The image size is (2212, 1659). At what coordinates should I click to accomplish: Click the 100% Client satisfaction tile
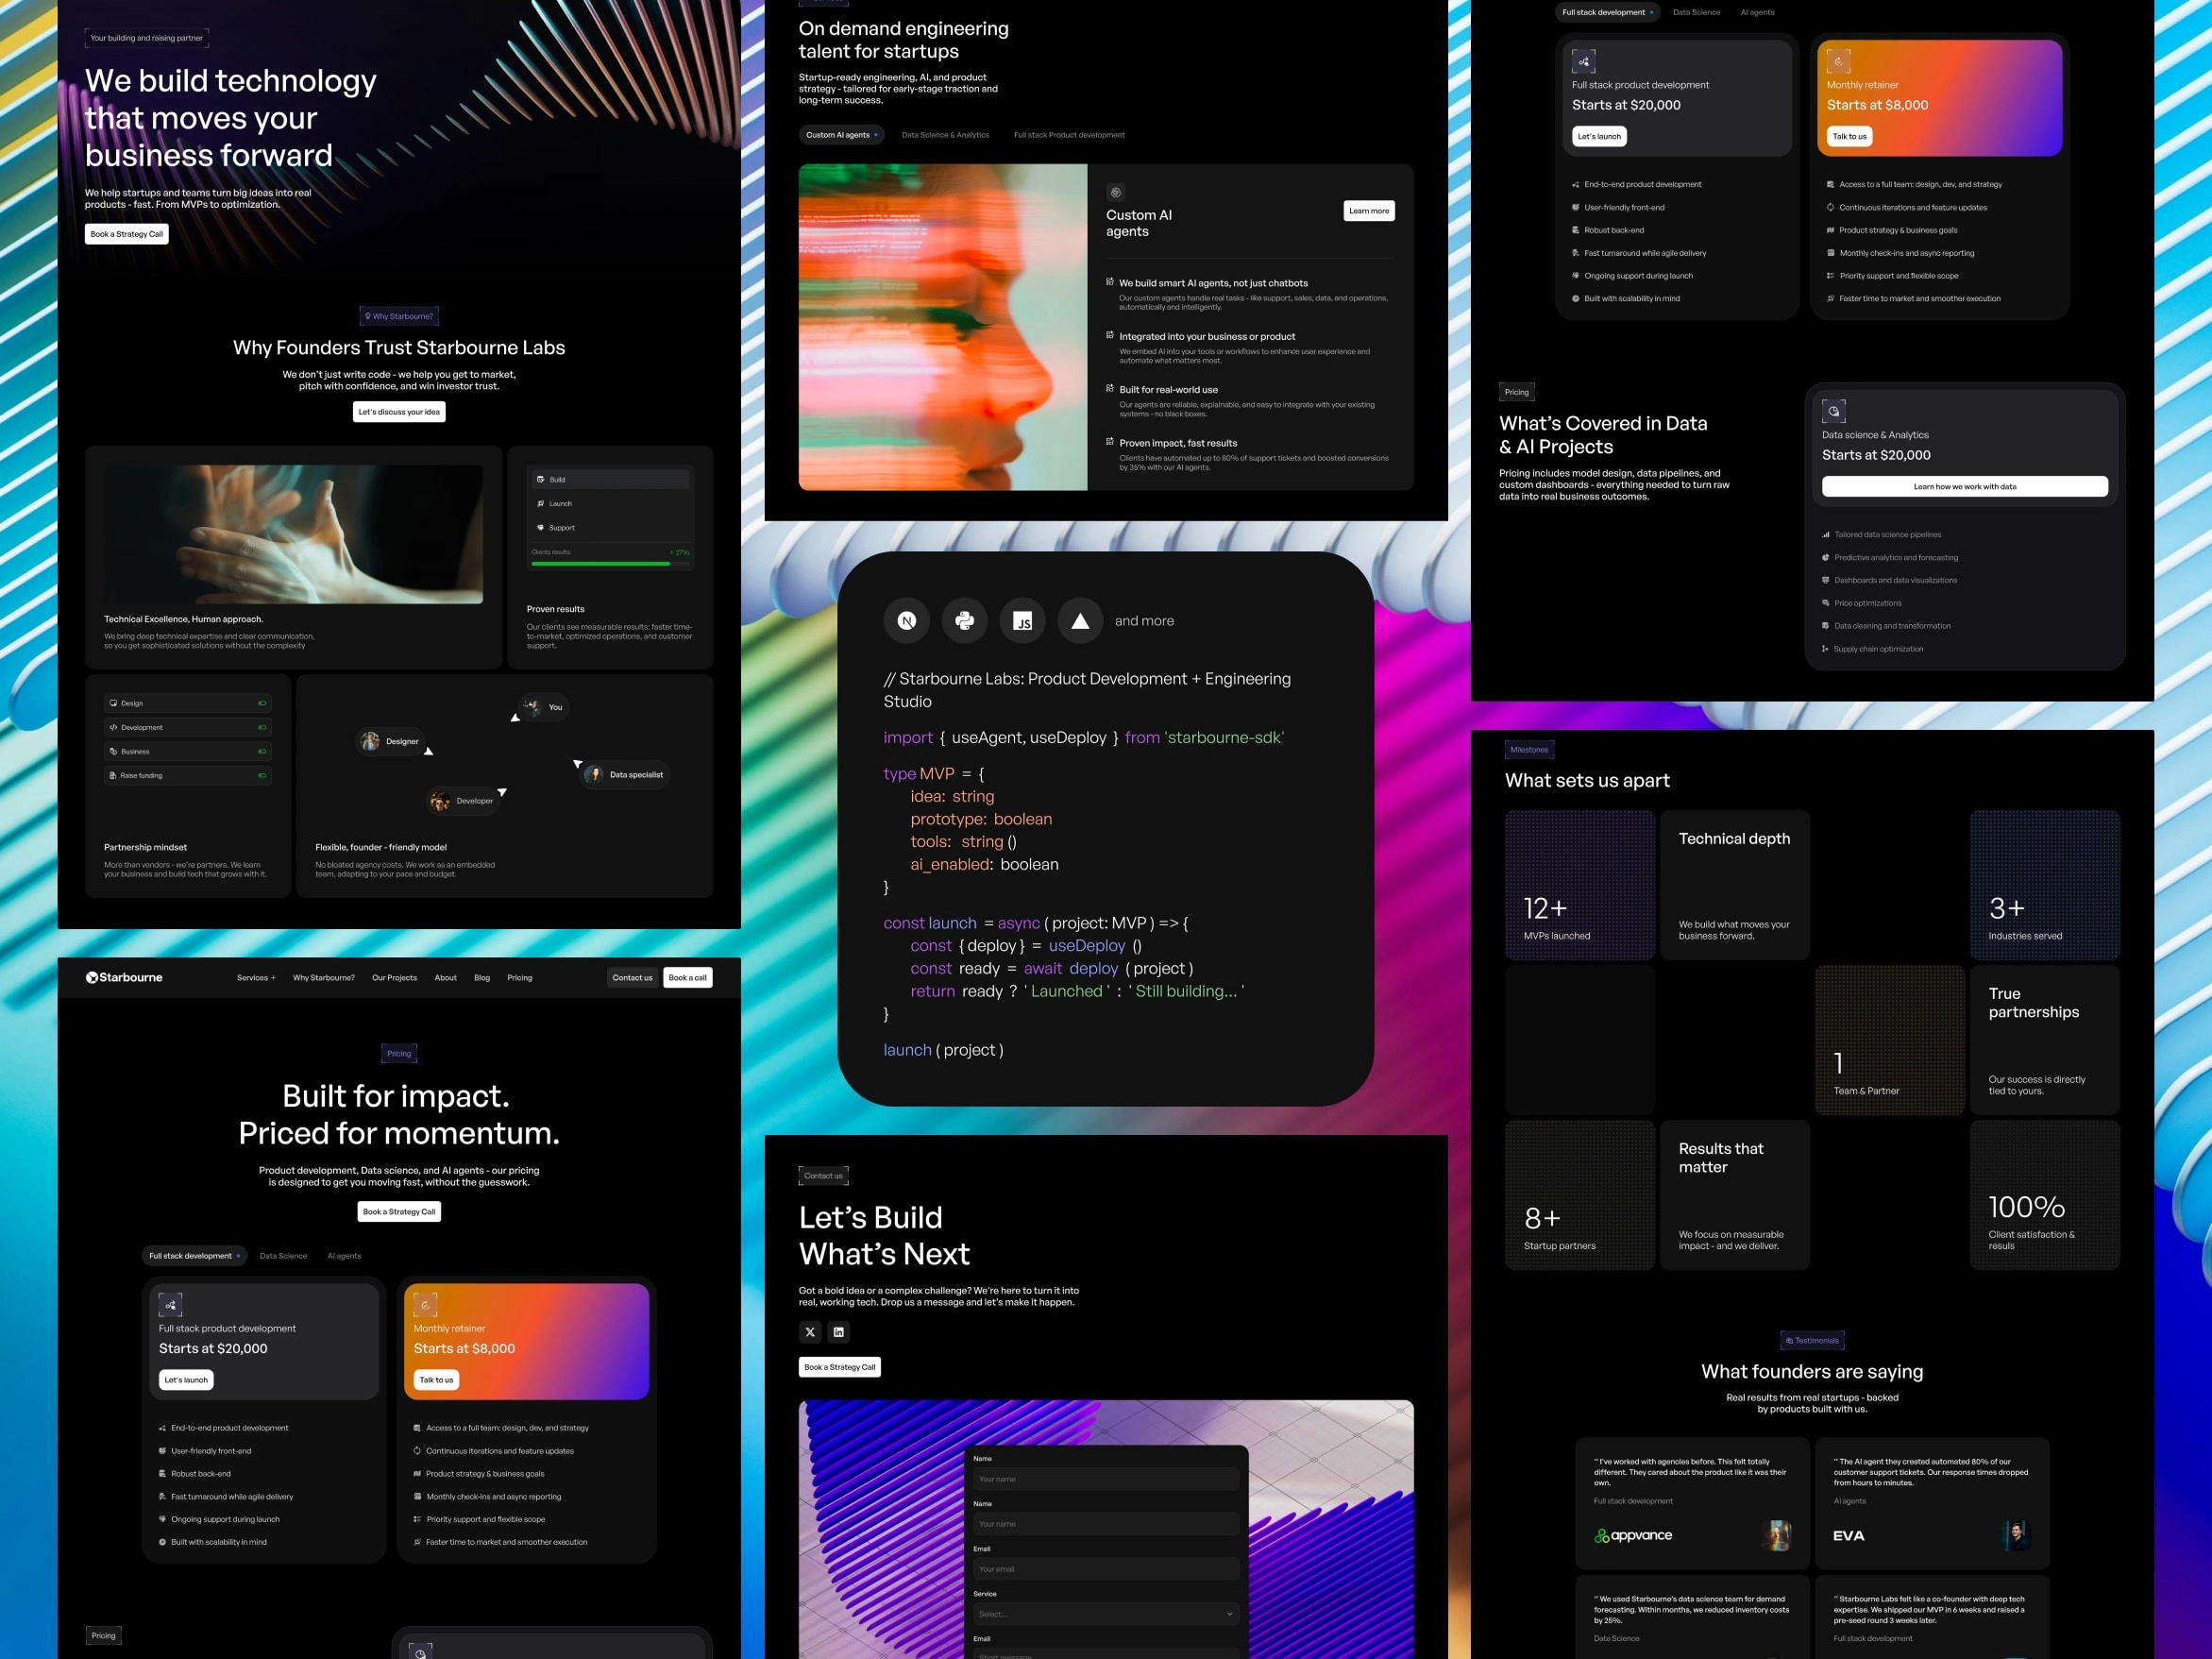pos(2045,1195)
